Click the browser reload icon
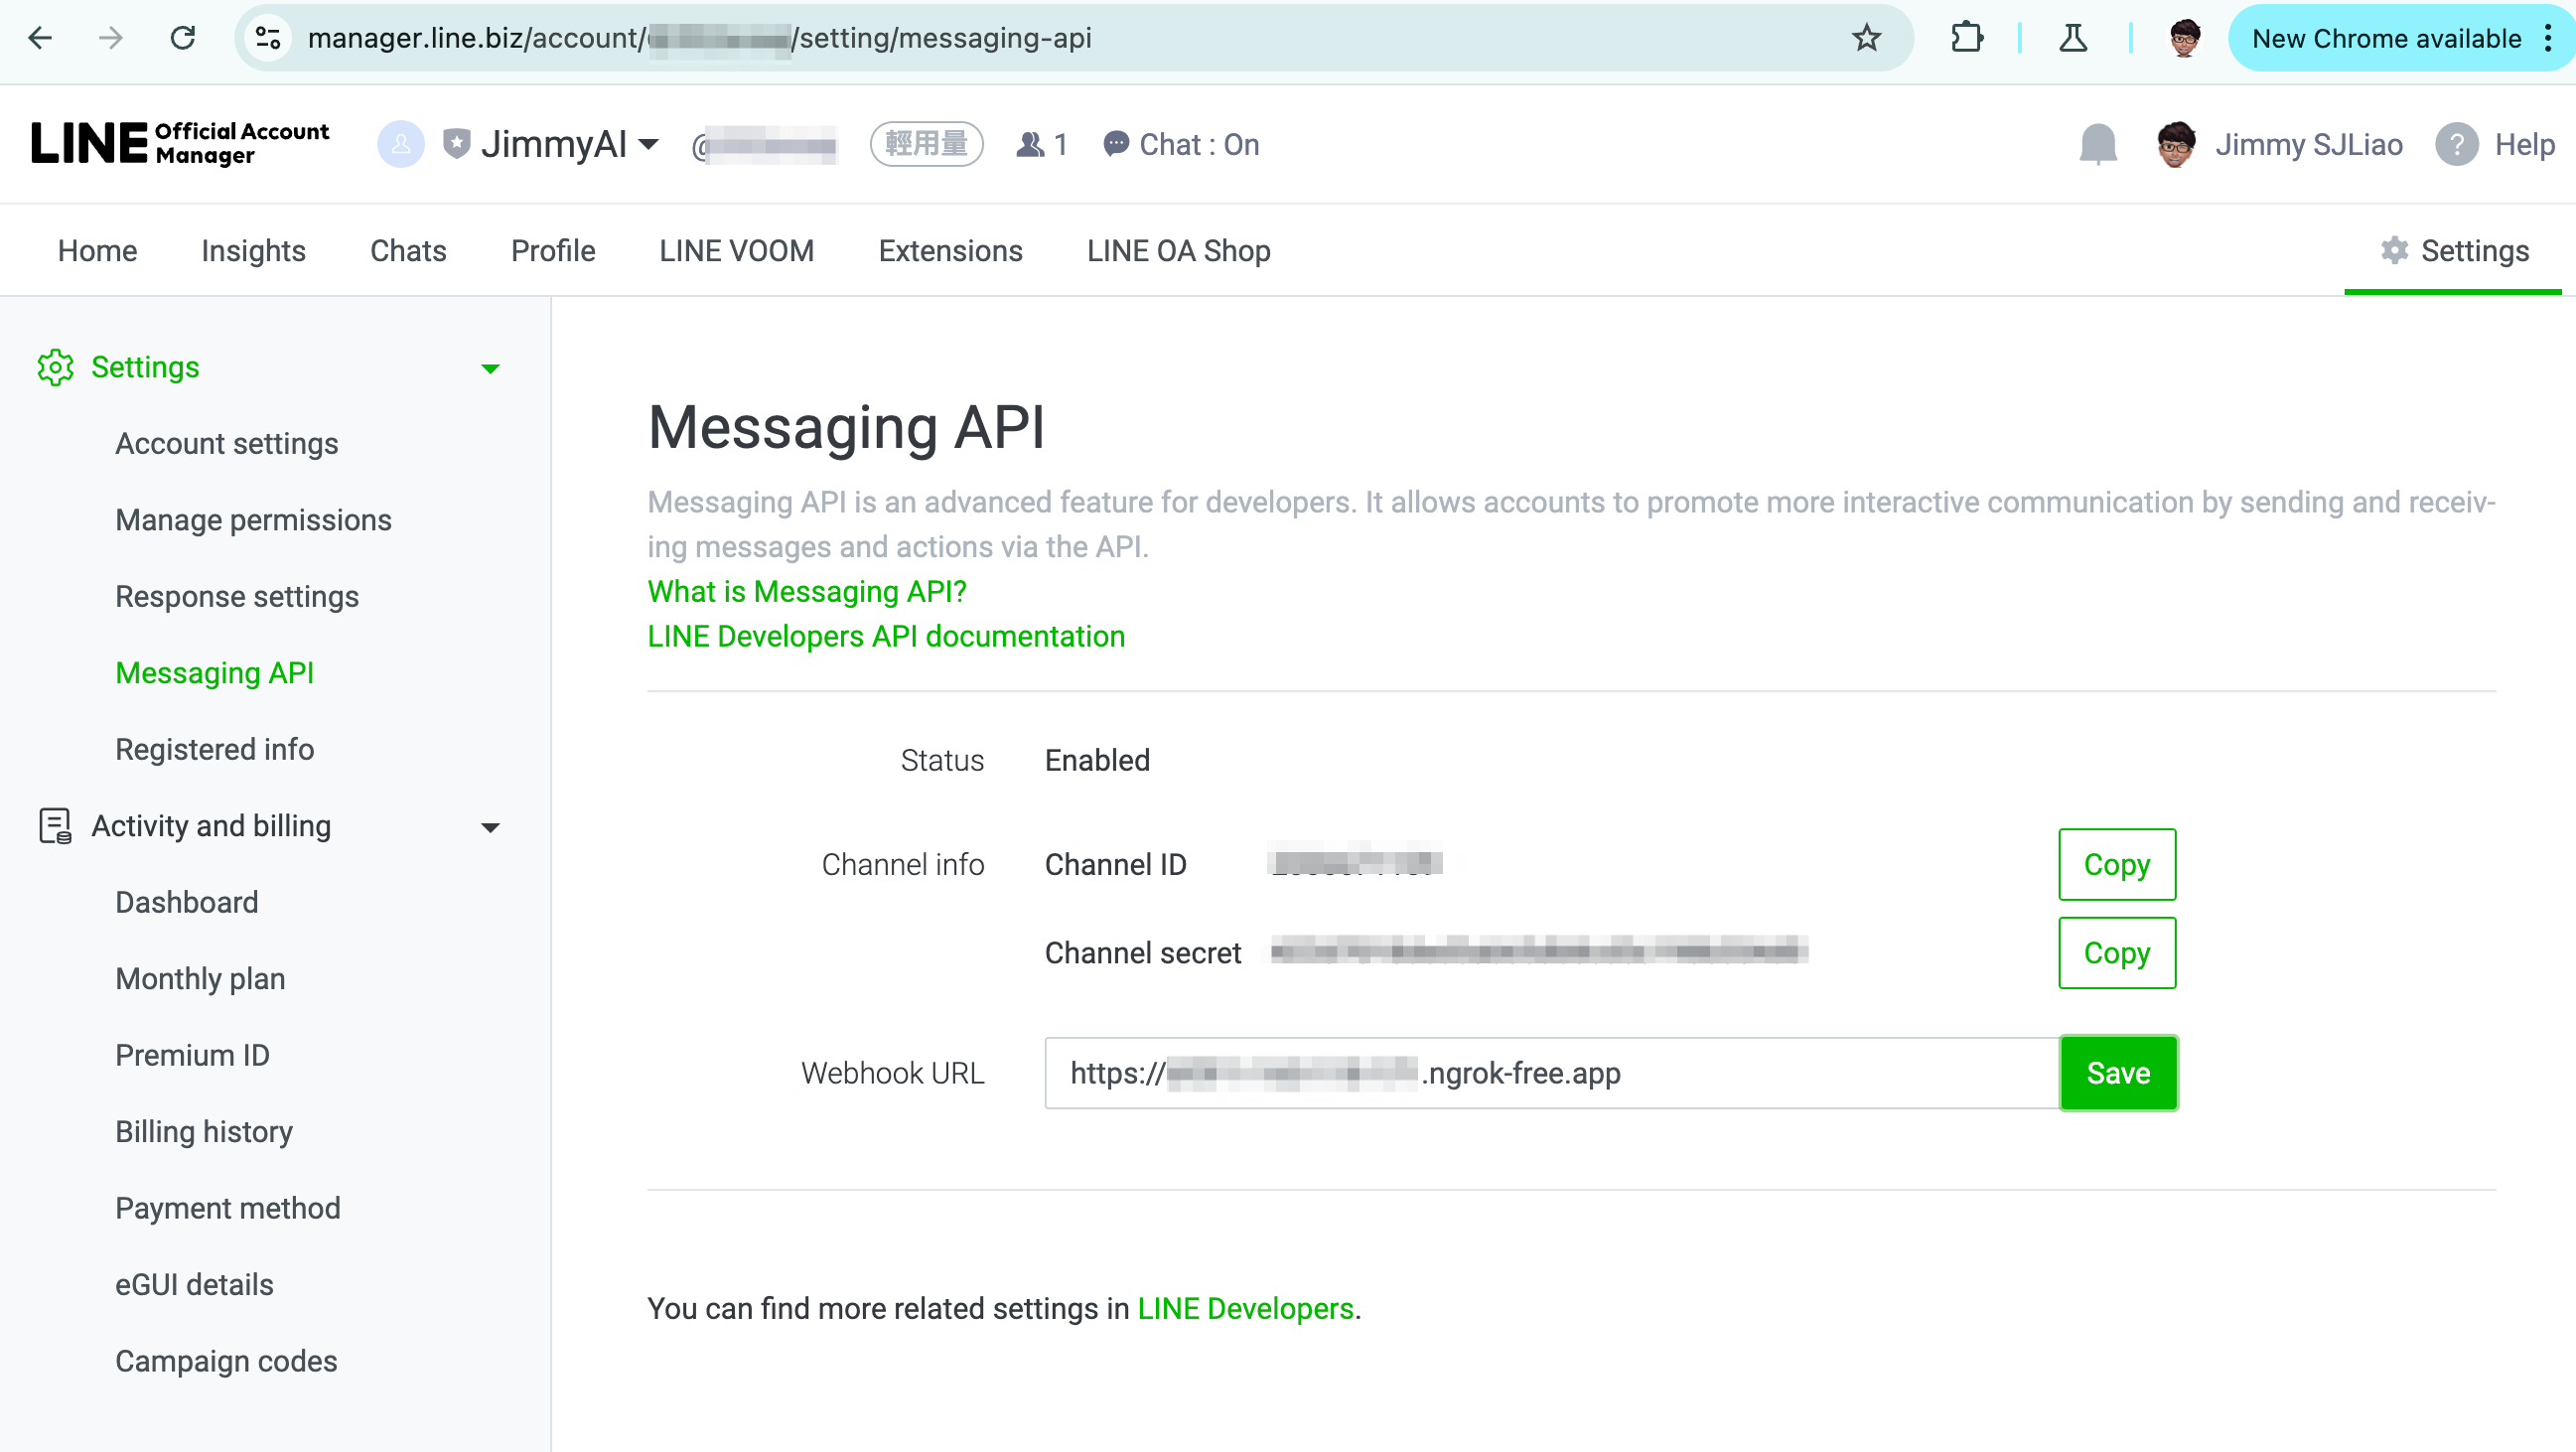Image resolution: width=2576 pixels, height=1452 pixels. [182, 38]
